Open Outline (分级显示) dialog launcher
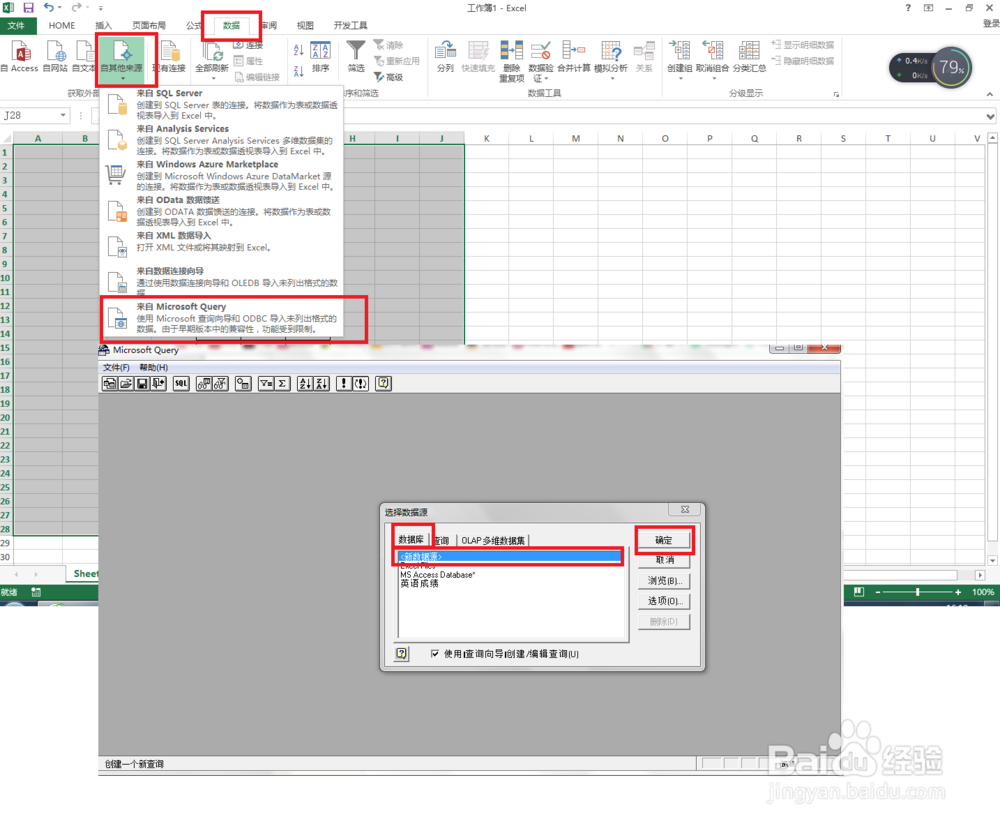 (836, 94)
